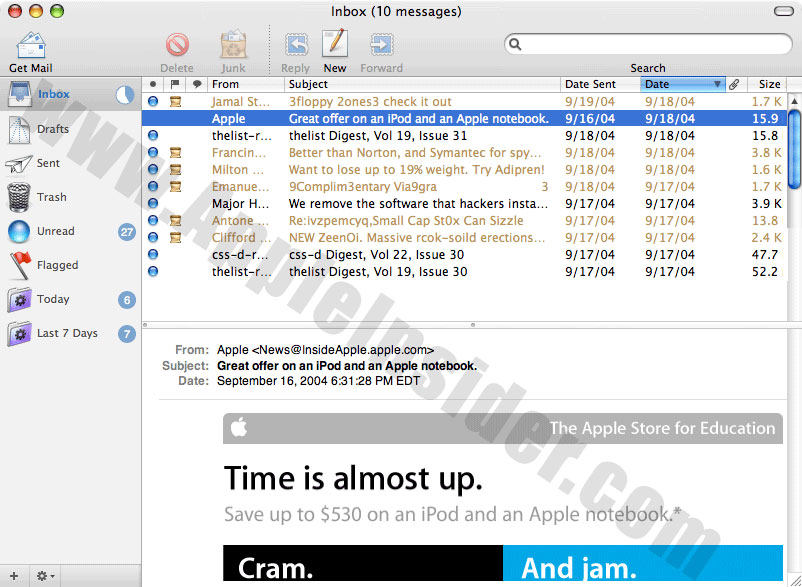Toggle unread dot on Francin... message
This screenshot has height=587, width=802.
pos(152,152)
